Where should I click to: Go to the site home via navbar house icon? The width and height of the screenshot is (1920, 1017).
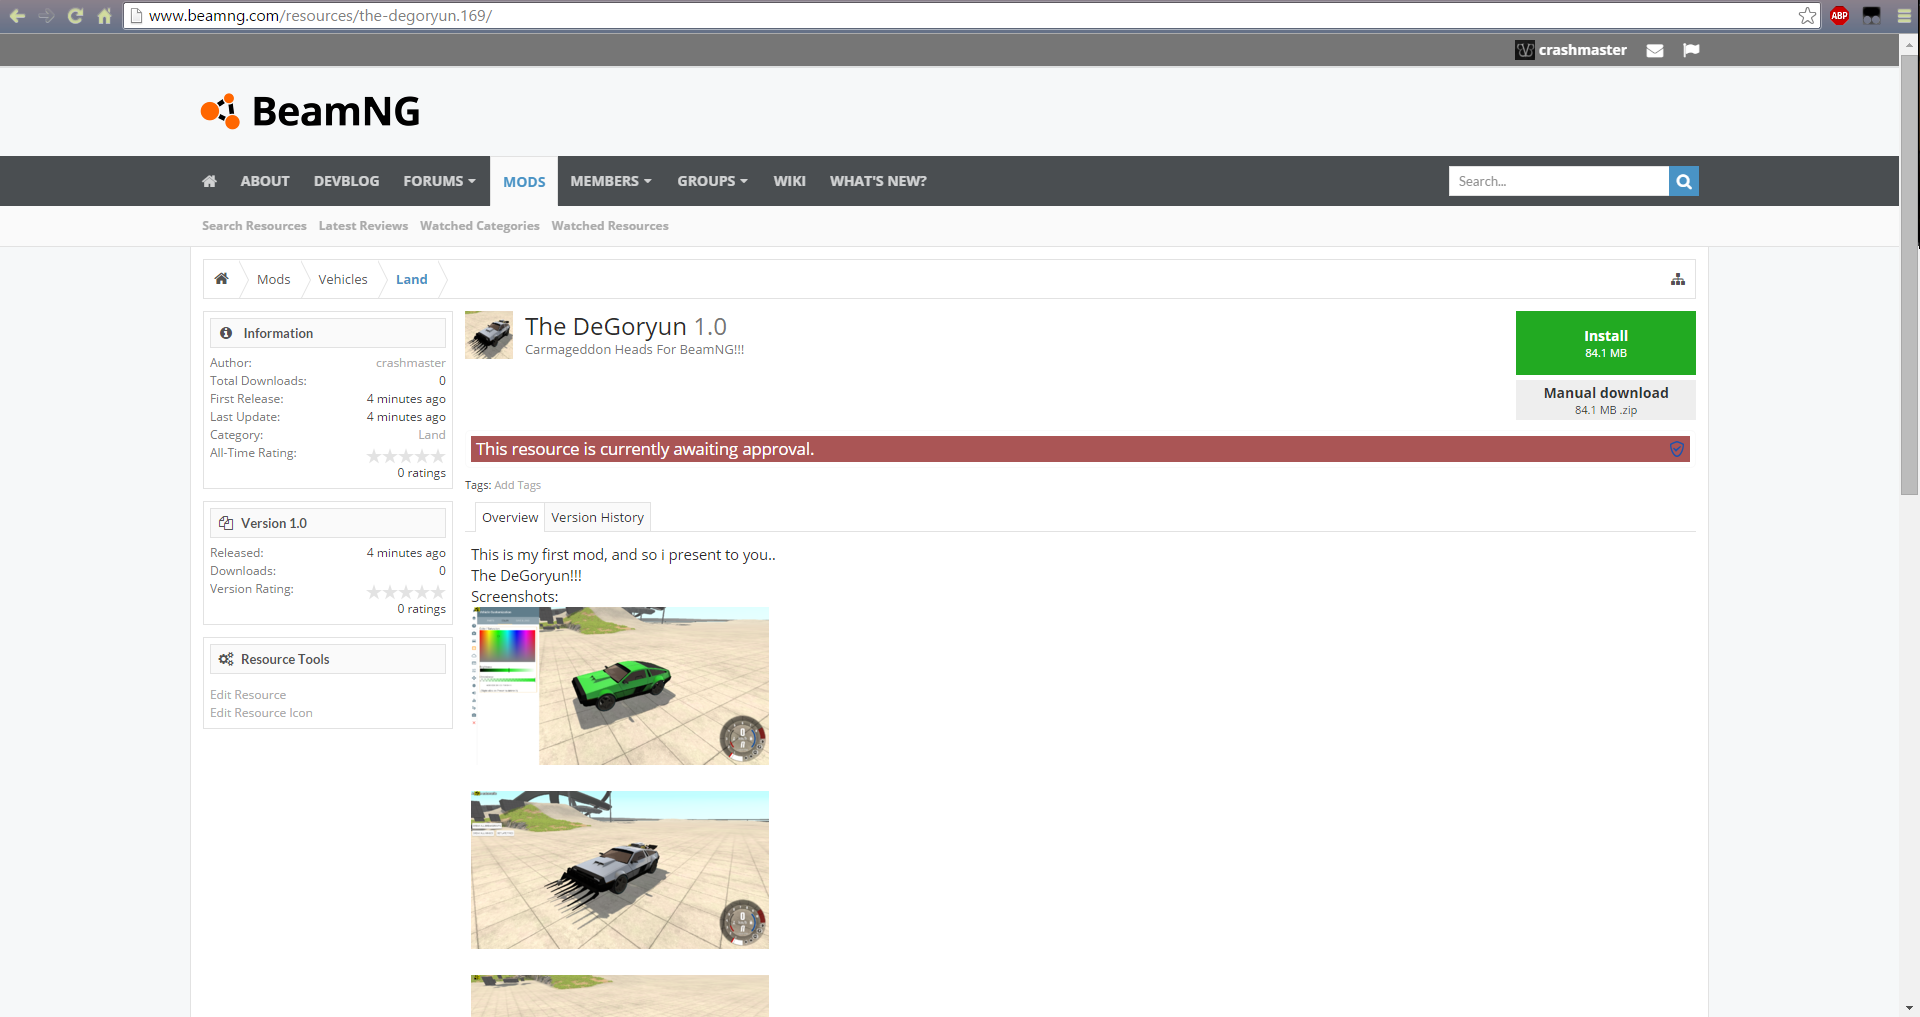pos(209,181)
